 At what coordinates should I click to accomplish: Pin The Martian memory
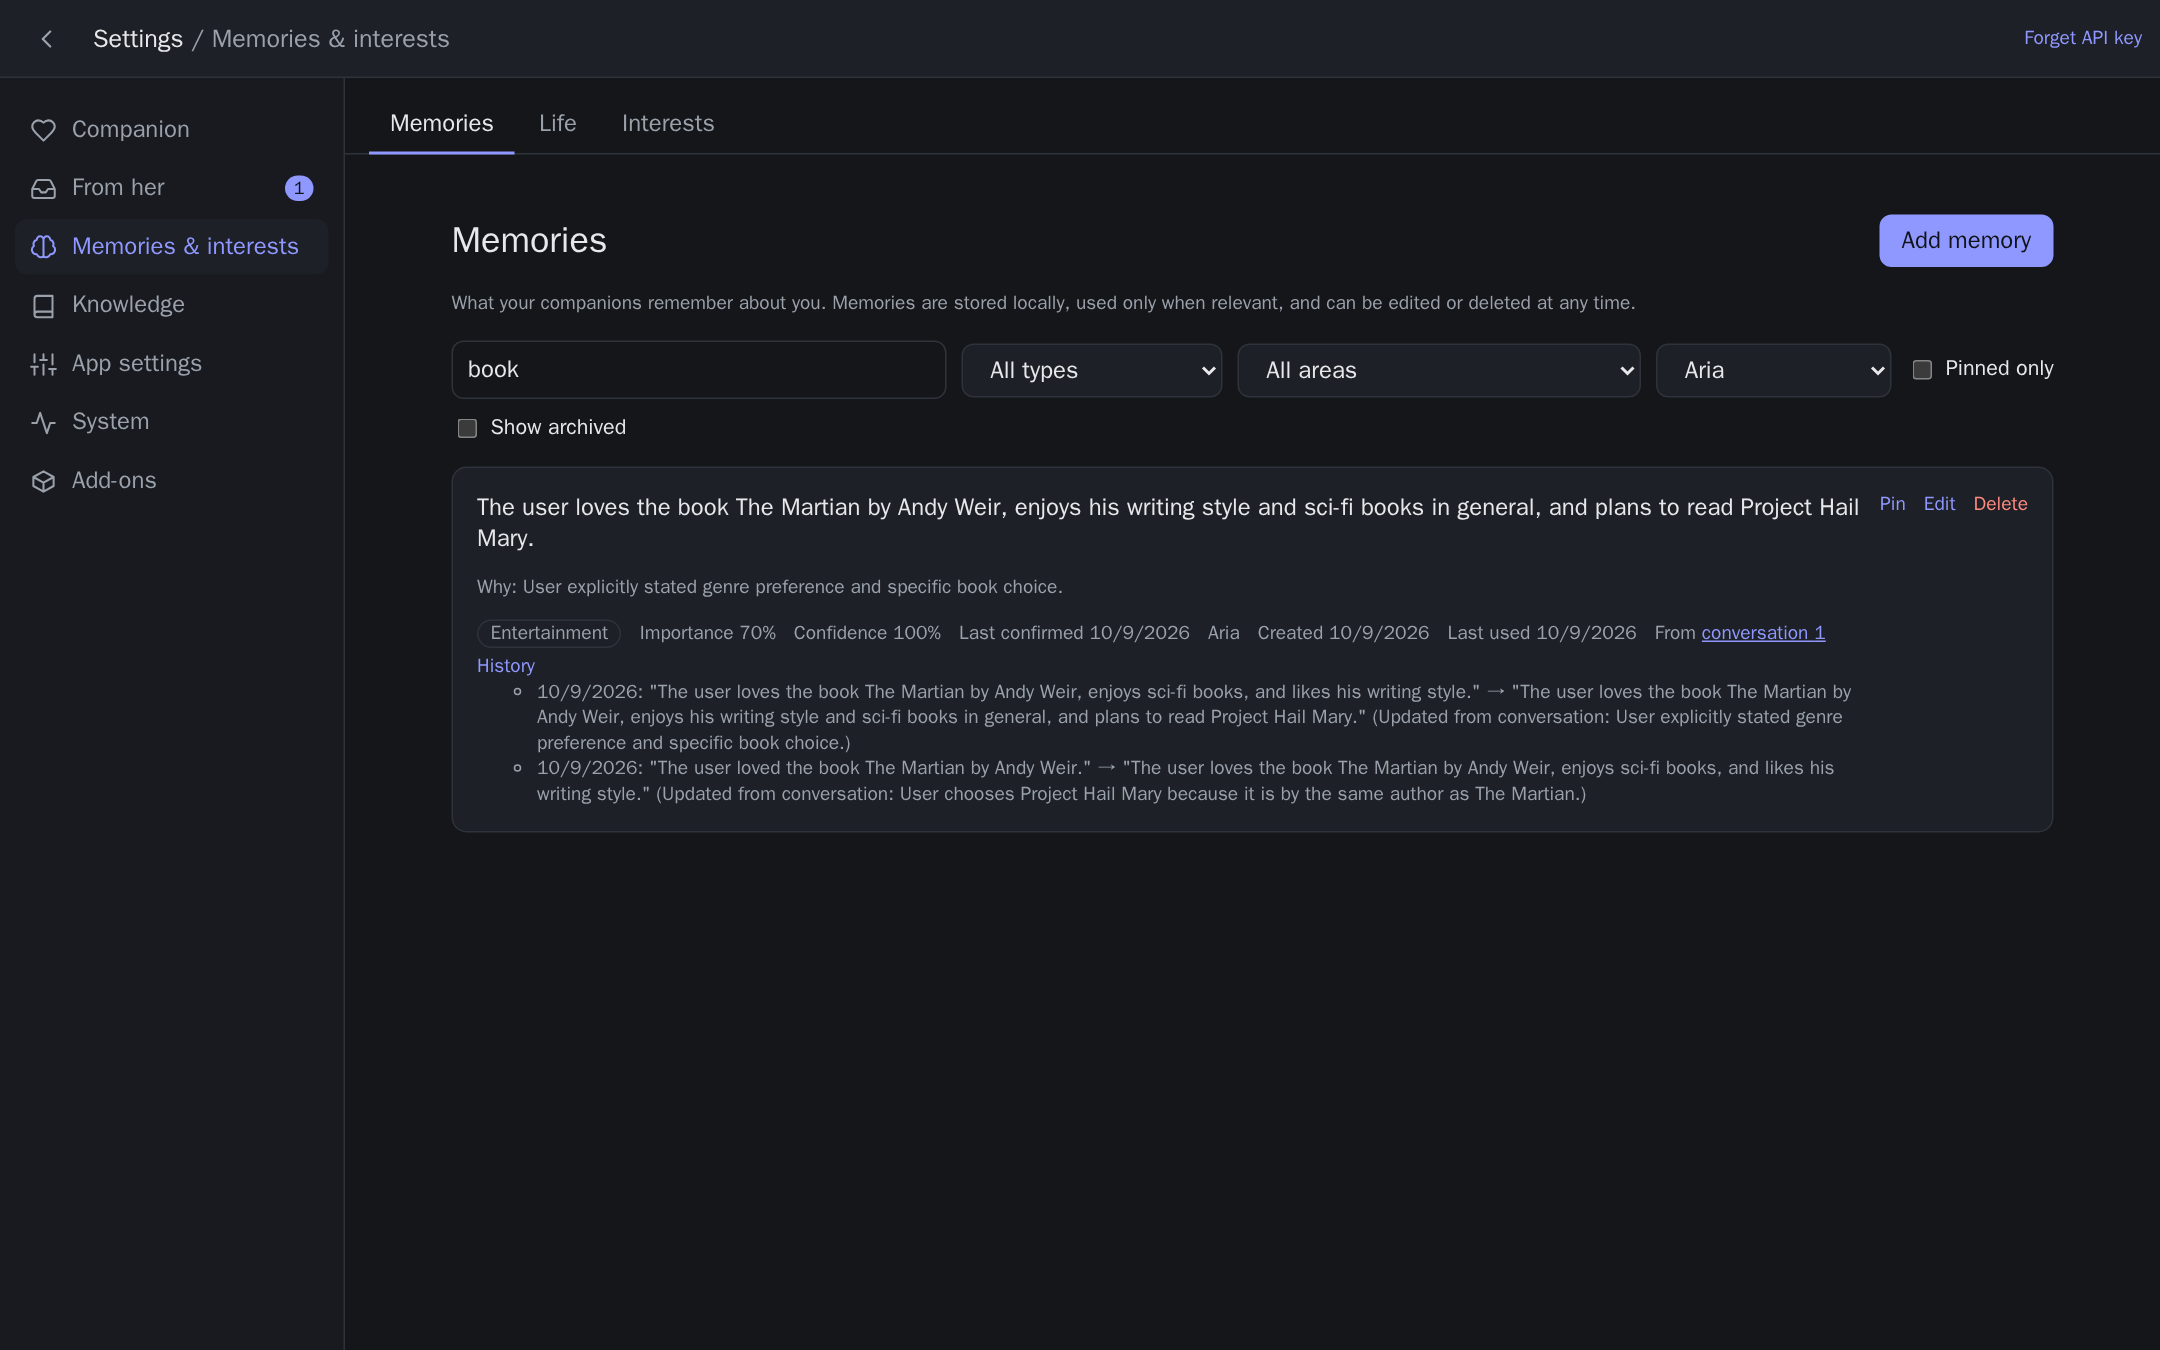click(x=1892, y=504)
